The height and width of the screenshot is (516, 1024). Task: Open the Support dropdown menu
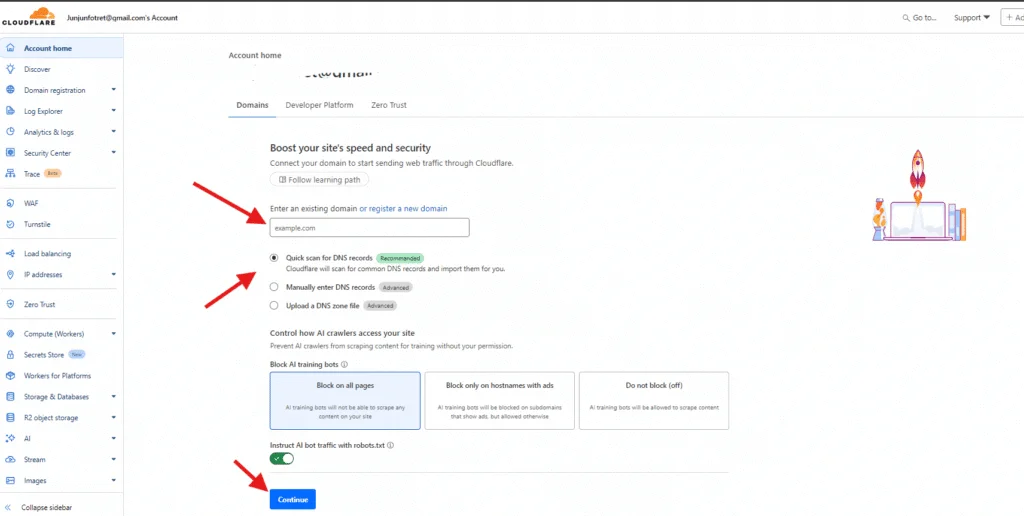tap(972, 18)
